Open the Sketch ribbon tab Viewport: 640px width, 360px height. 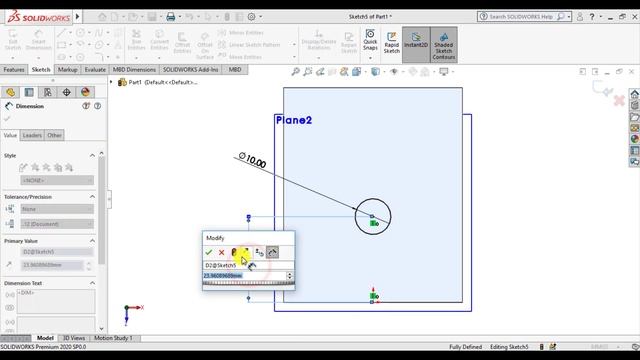pyautogui.click(x=41, y=70)
